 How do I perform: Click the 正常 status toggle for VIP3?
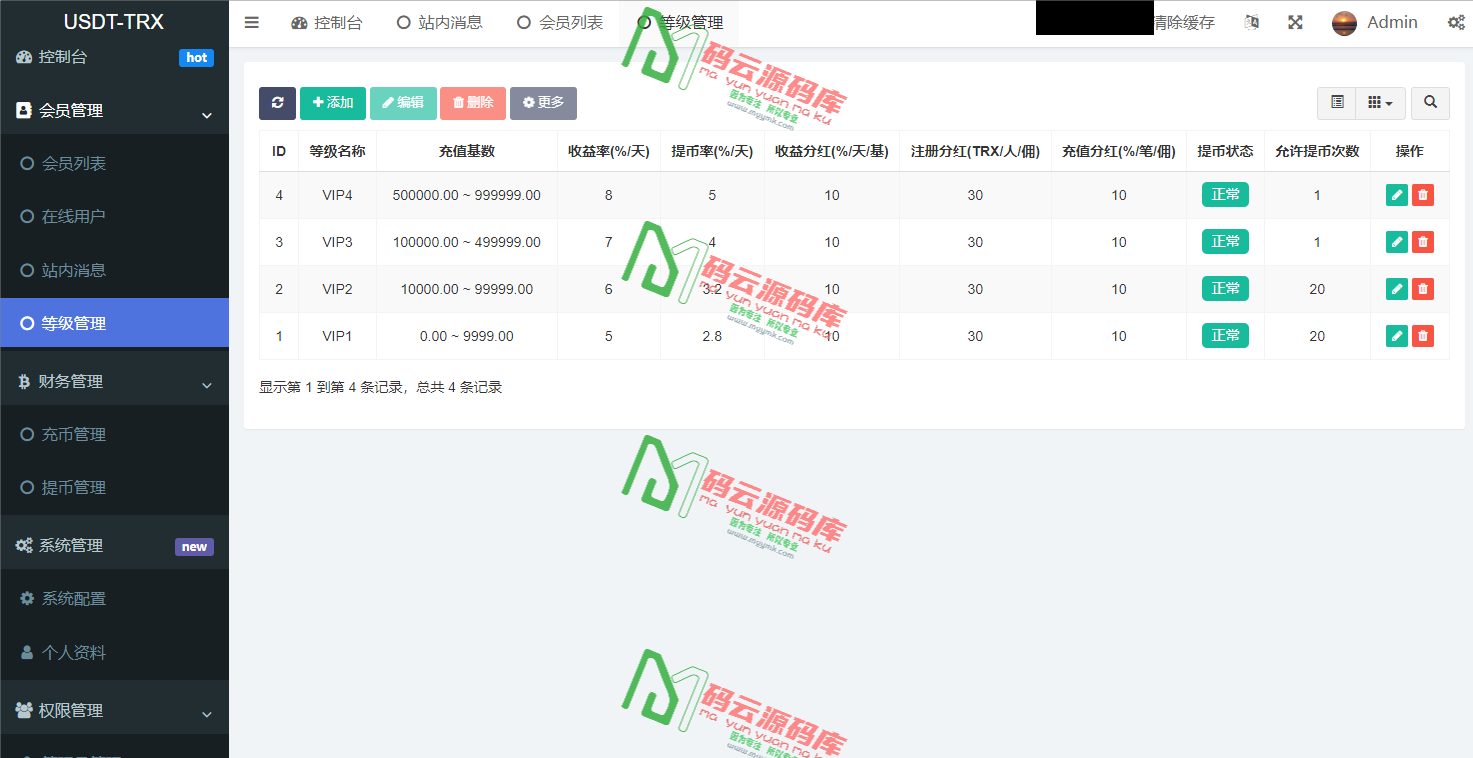(1225, 241)
